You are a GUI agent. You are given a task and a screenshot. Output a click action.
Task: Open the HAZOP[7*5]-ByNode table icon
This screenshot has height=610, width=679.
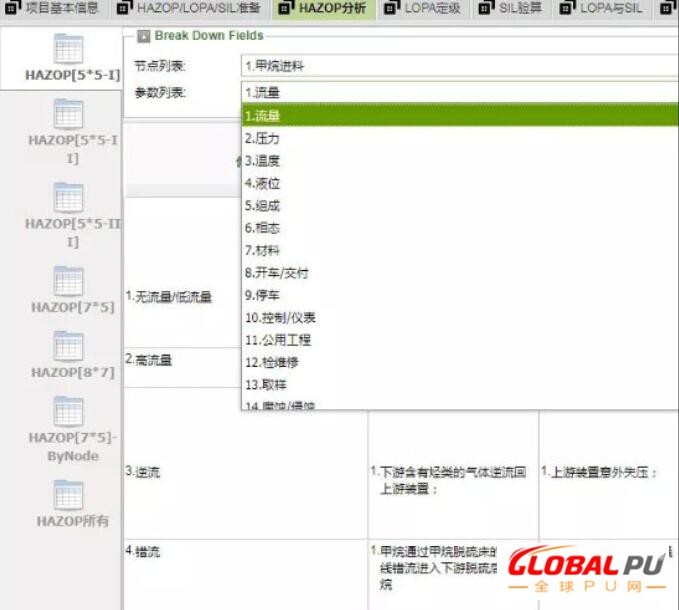tap(68, 412)
